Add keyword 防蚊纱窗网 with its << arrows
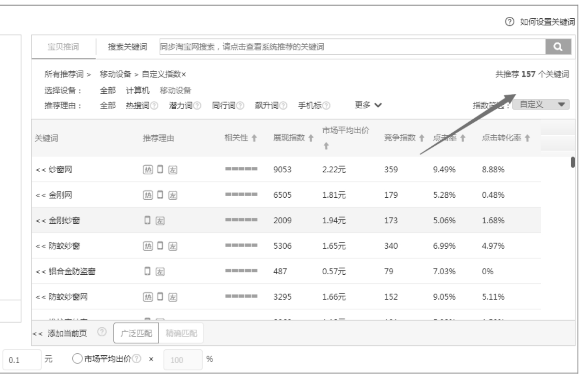 [41, 297]
